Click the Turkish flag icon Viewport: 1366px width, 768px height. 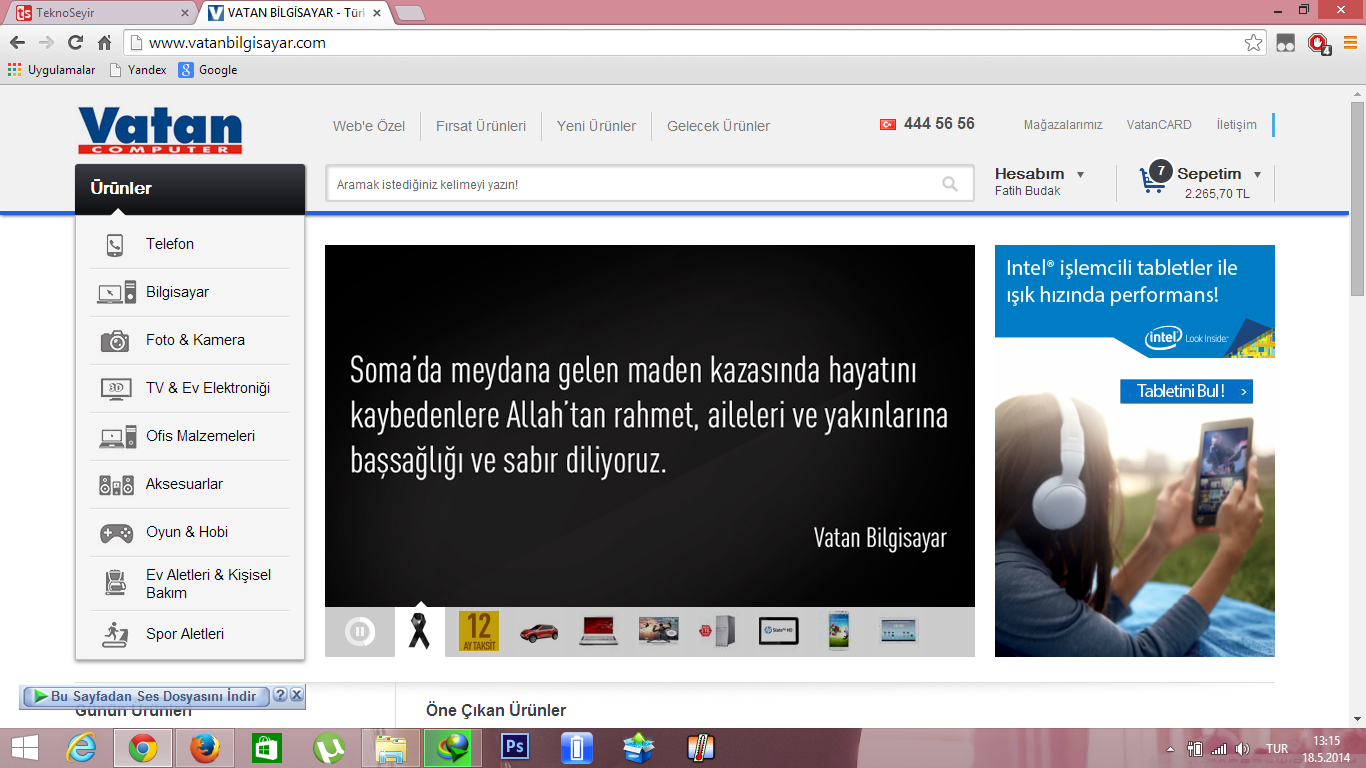pos(887,124)
